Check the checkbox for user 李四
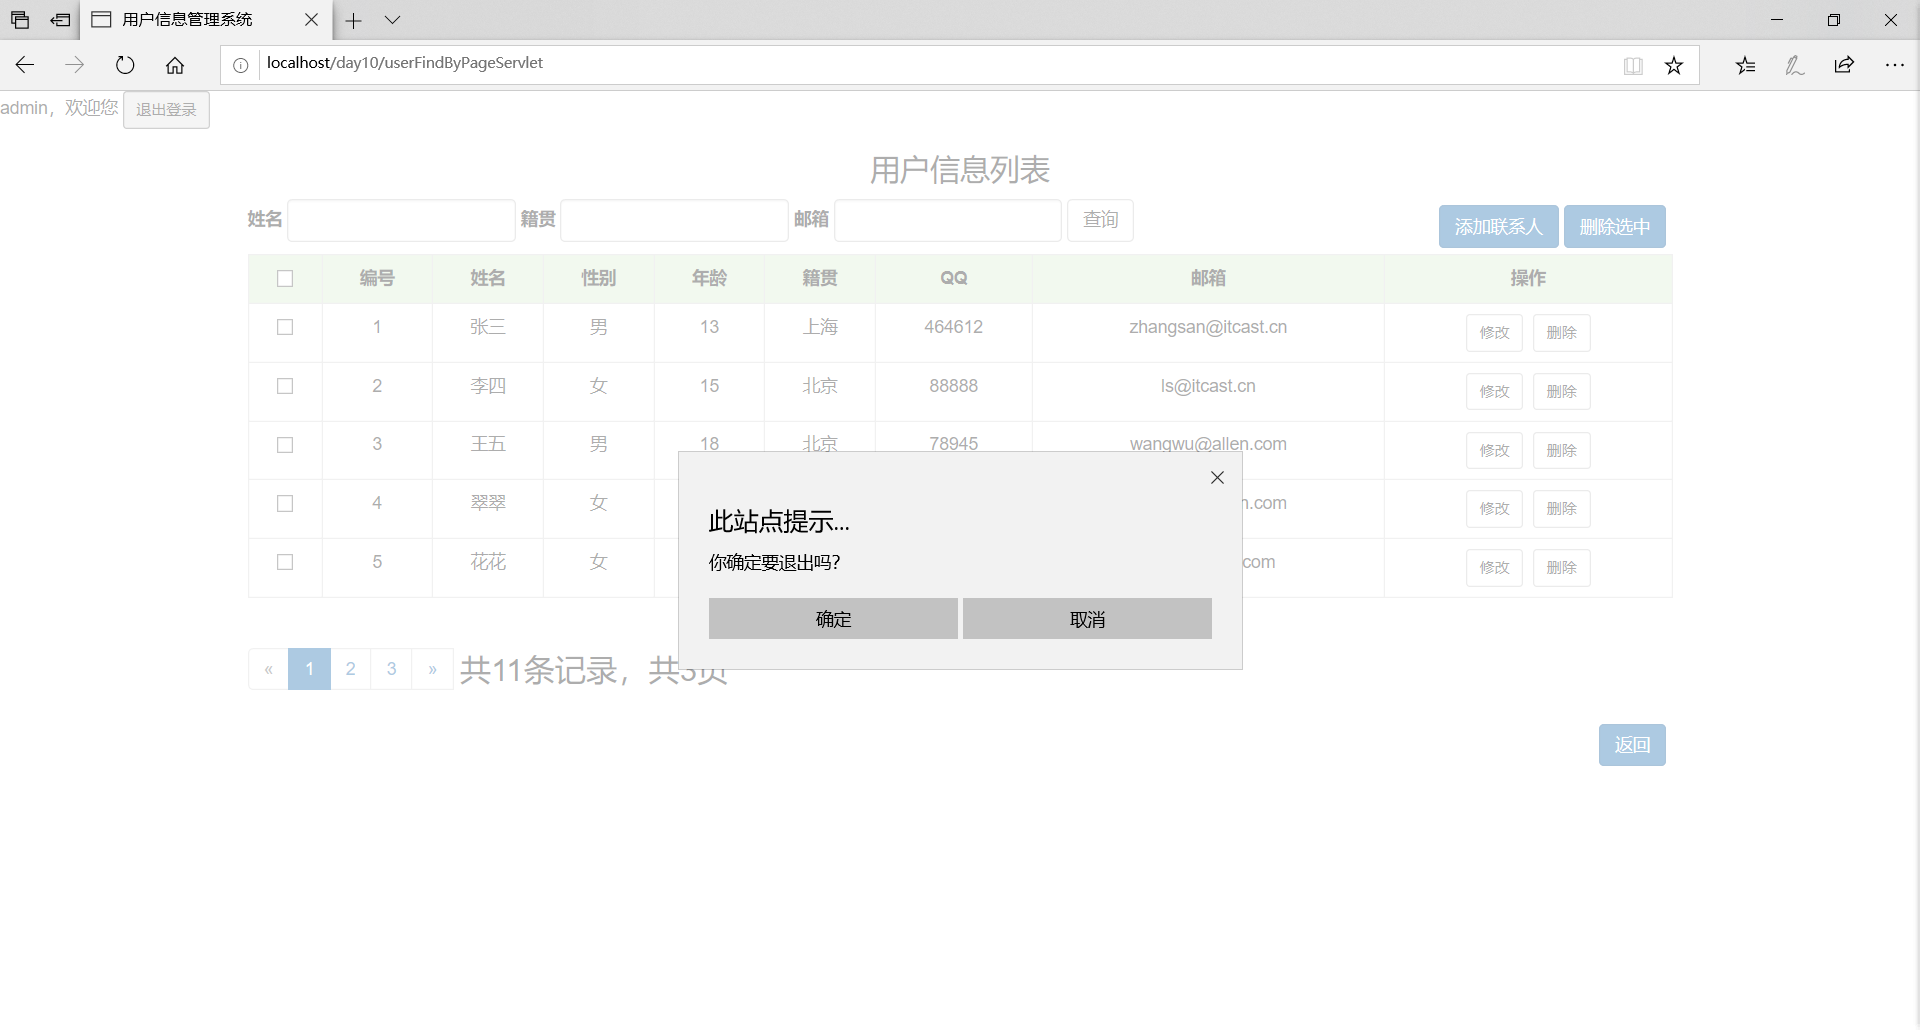The width and height of the screenshot is (1920, 1030). point(285,386)
